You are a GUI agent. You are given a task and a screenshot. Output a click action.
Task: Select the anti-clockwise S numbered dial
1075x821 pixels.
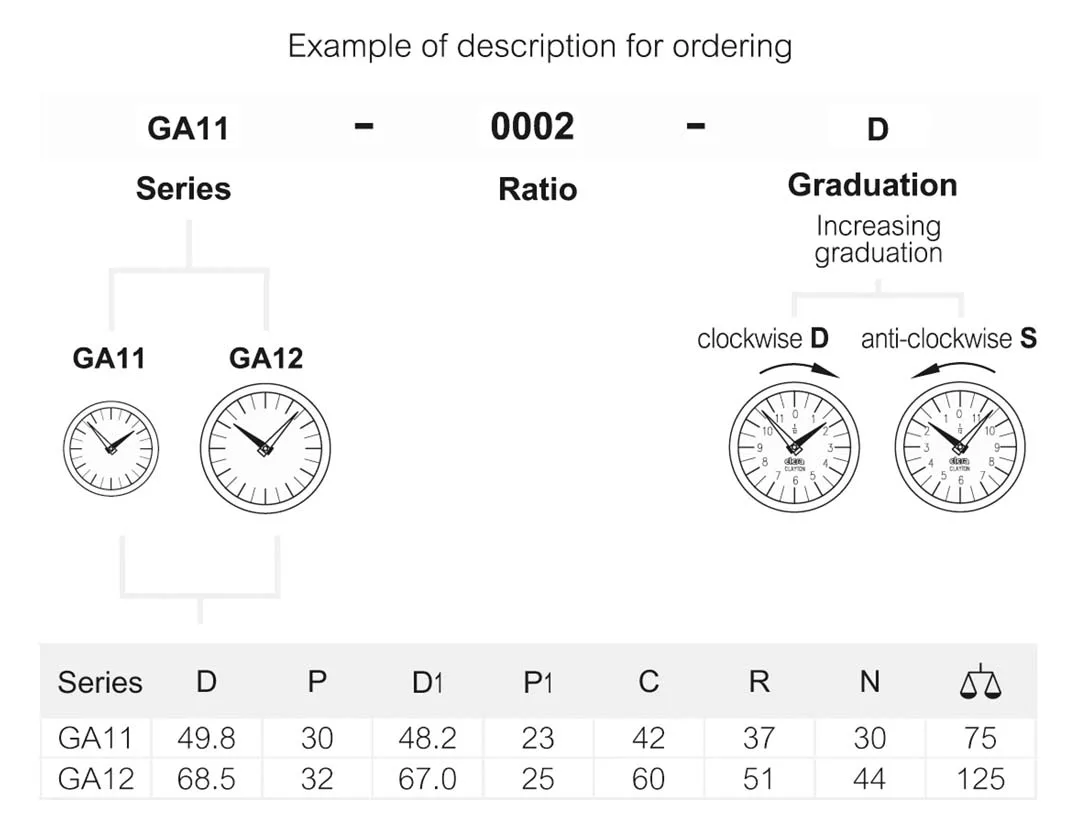click(x=960, y=447)
